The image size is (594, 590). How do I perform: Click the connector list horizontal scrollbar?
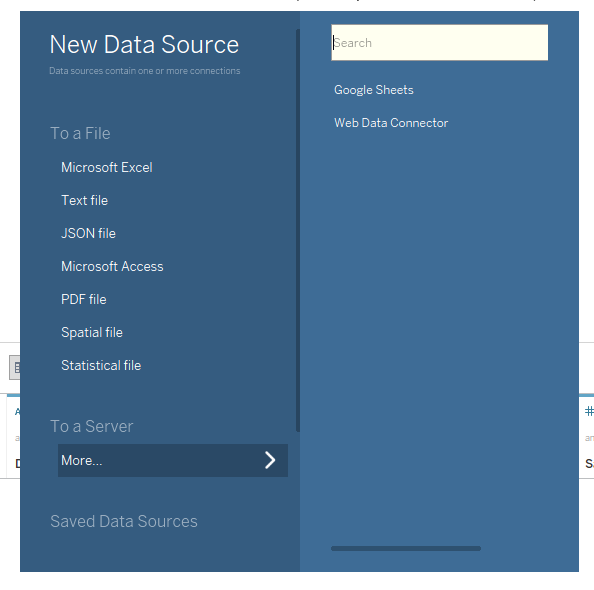pyautogui.click(x=406, y=548)
